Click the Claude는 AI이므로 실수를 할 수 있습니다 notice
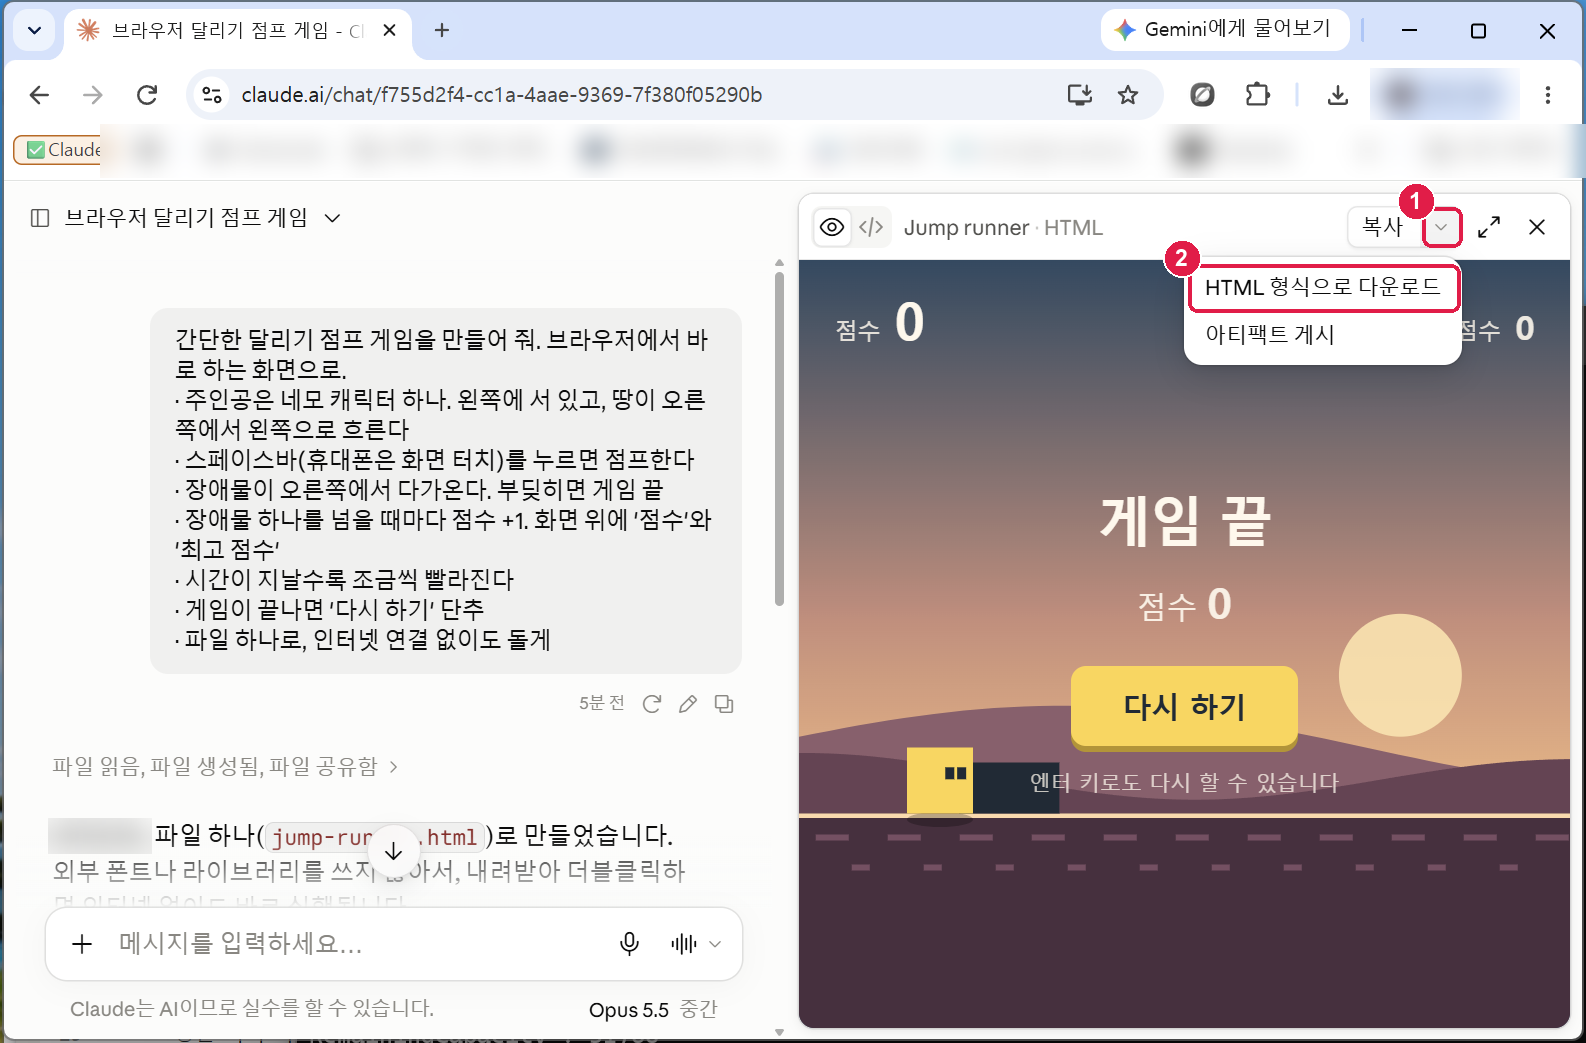 click(x=252, y=1009)
